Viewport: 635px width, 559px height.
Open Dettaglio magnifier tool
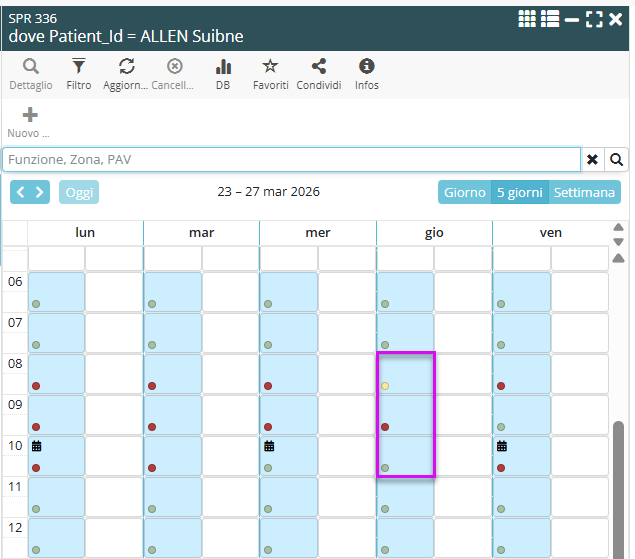point(30,67)
